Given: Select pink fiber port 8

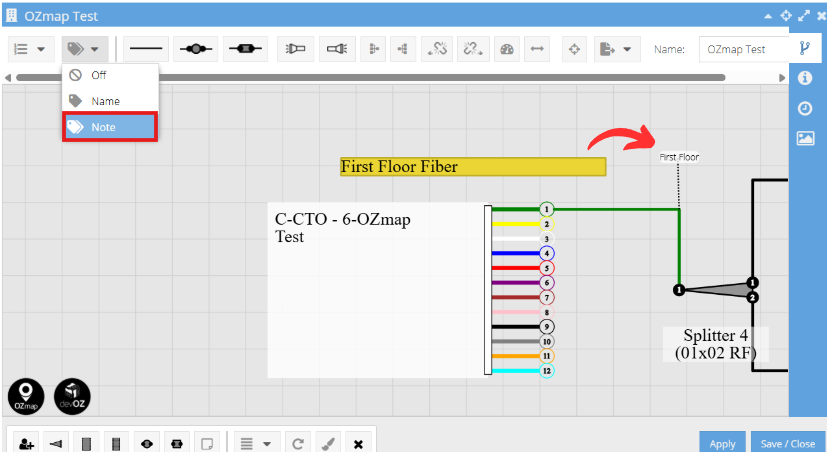Looking at the screenshot, I should pyautogui.click(x=547, y=312).
